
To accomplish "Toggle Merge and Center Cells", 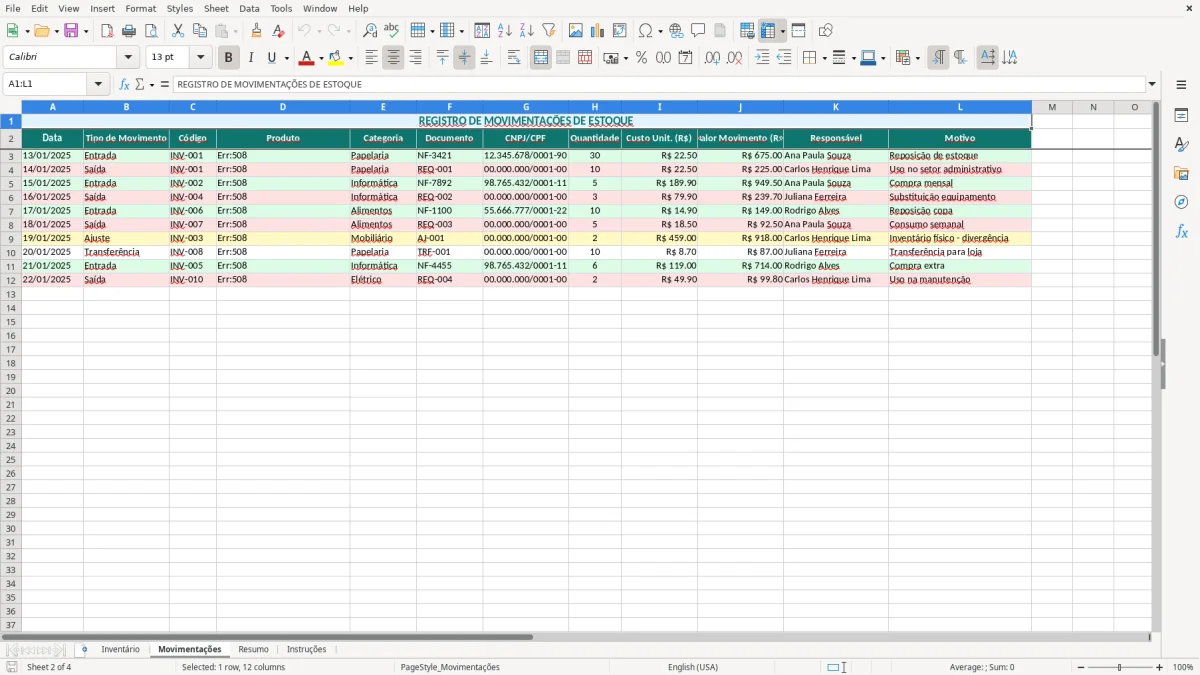I will tap(541, 58).
